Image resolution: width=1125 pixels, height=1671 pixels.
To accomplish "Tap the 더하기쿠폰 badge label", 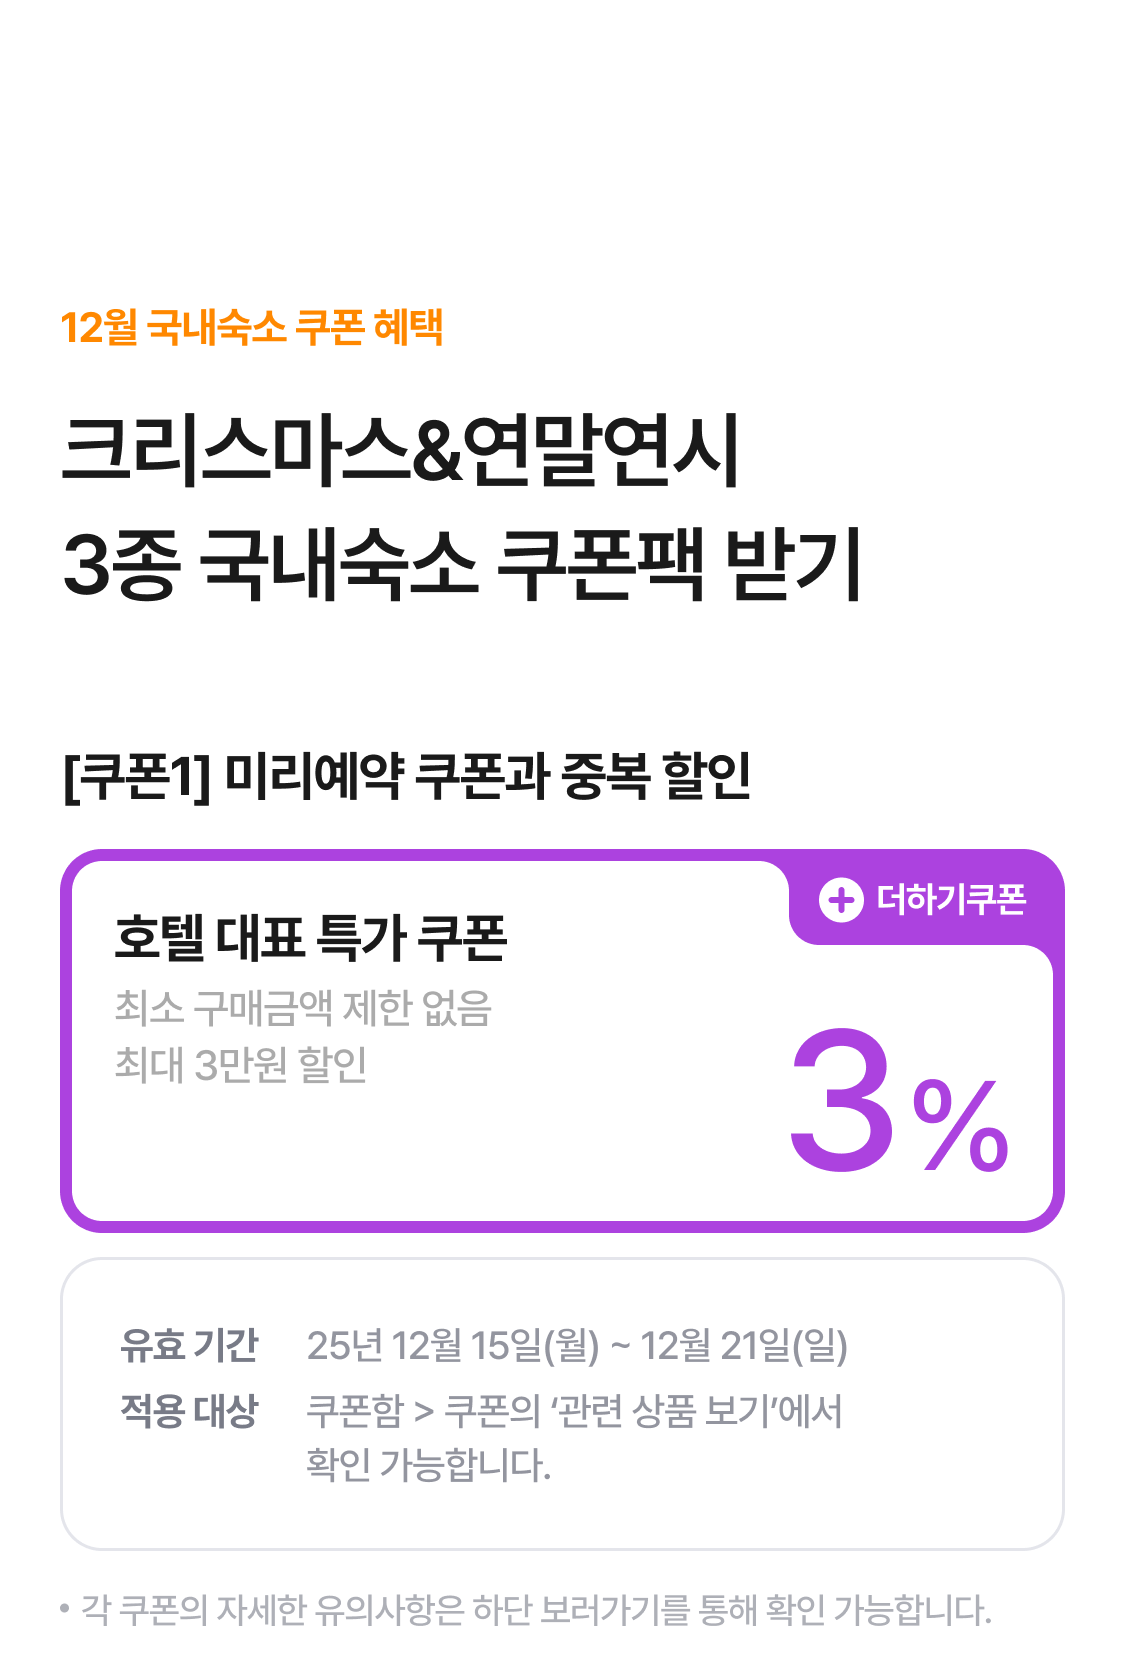I will (x=951, y=900).
